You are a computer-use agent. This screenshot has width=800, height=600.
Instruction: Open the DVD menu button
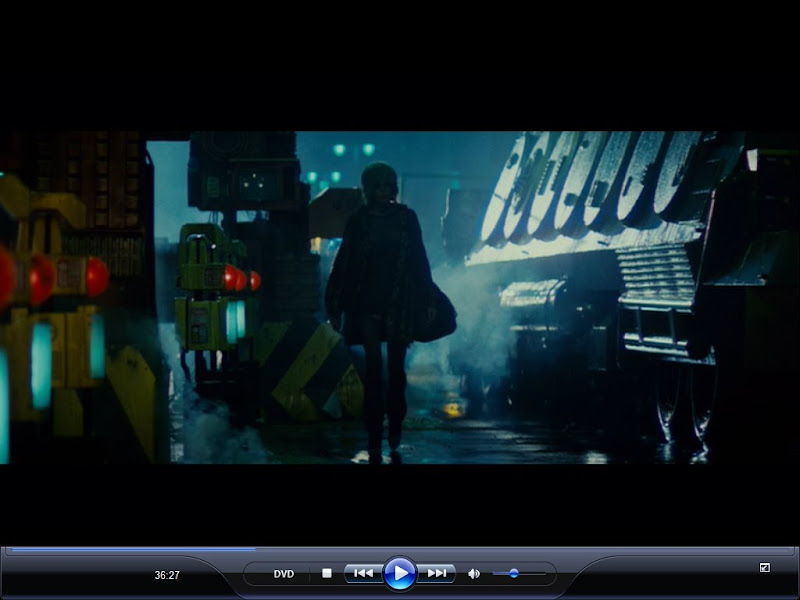pyautogui.click(x=284, y=574)
